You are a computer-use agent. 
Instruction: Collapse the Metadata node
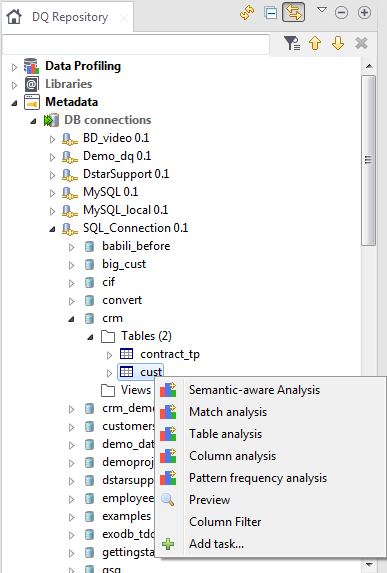coord(14,103)
